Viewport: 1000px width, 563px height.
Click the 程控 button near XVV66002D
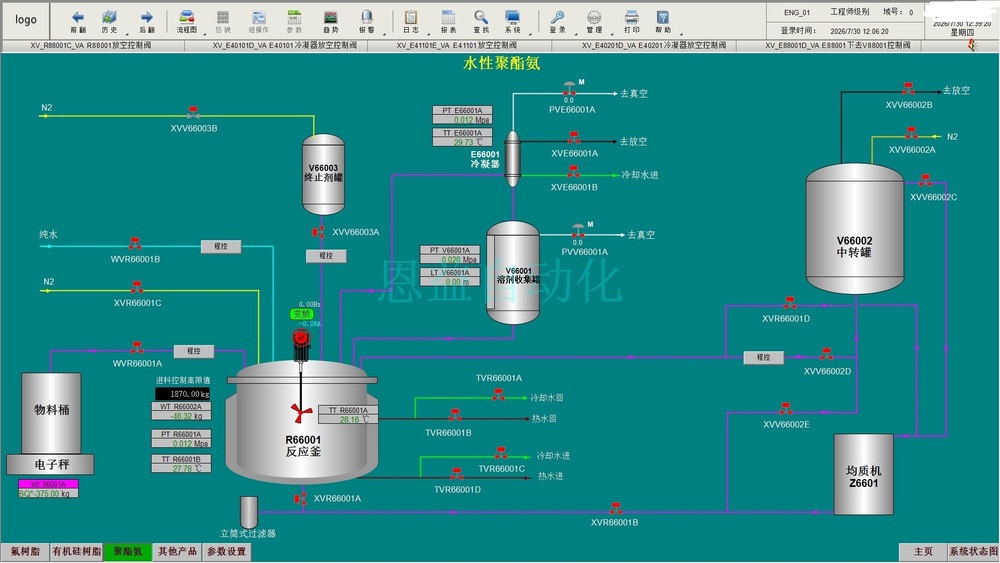click(x=763, y=358)
